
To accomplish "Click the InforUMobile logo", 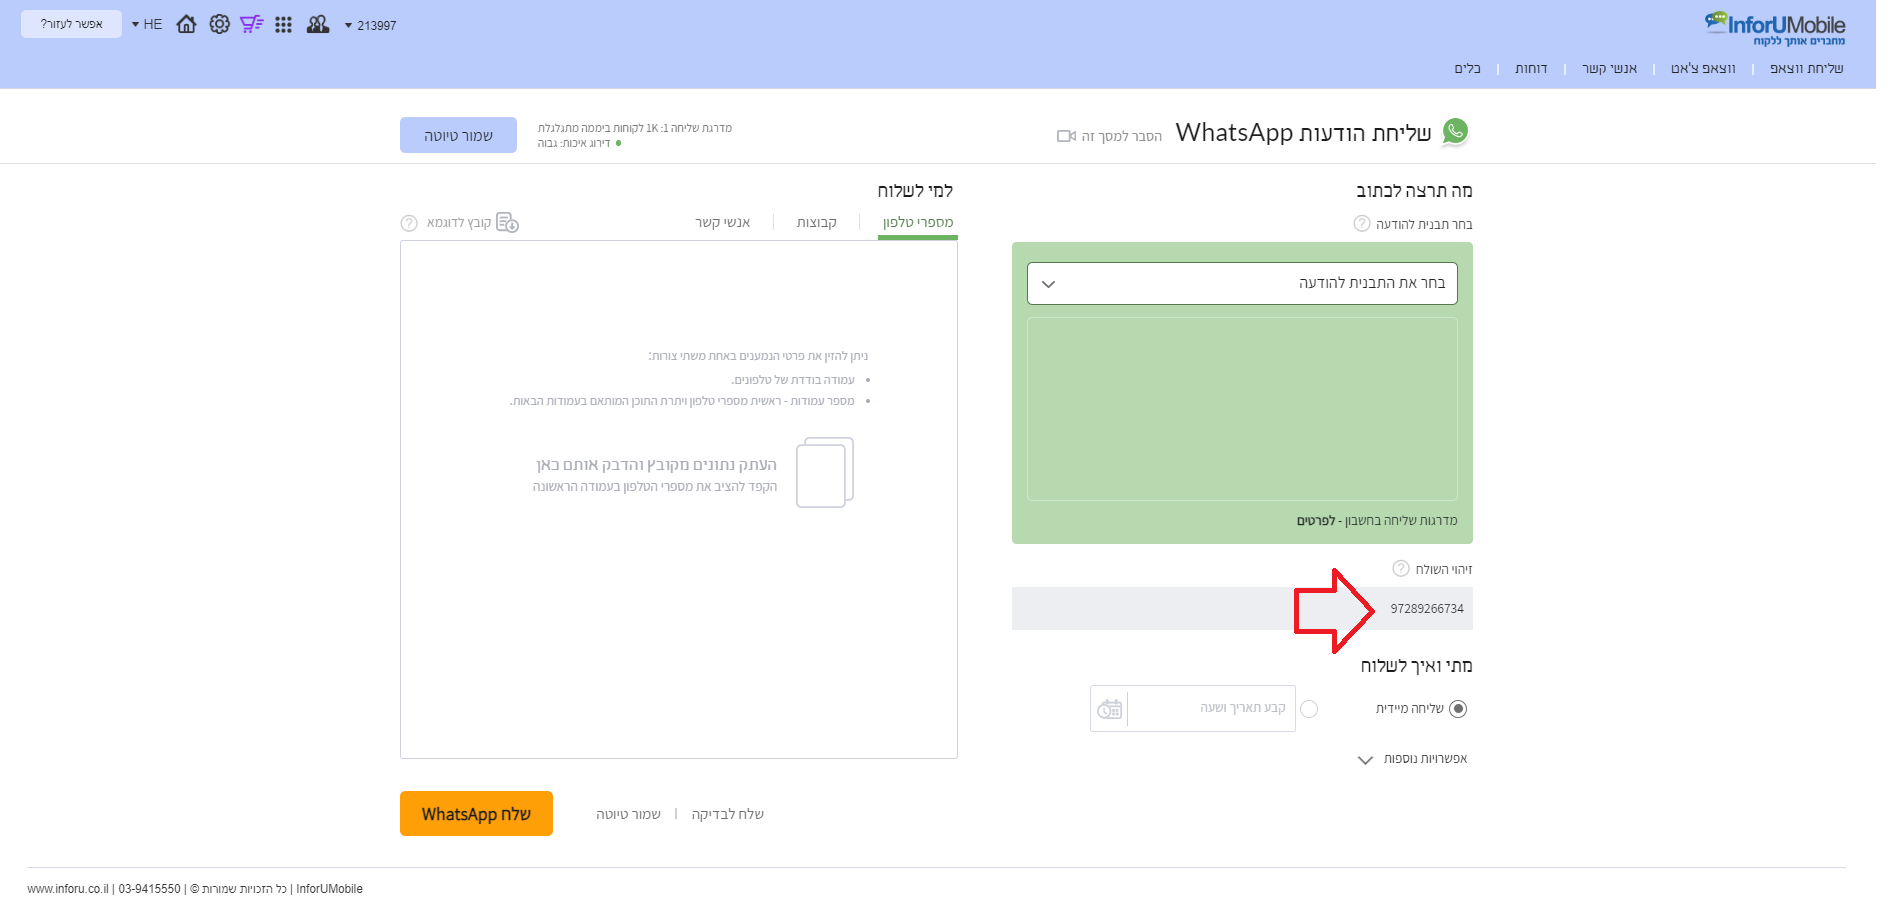I will coord(1775,28).
